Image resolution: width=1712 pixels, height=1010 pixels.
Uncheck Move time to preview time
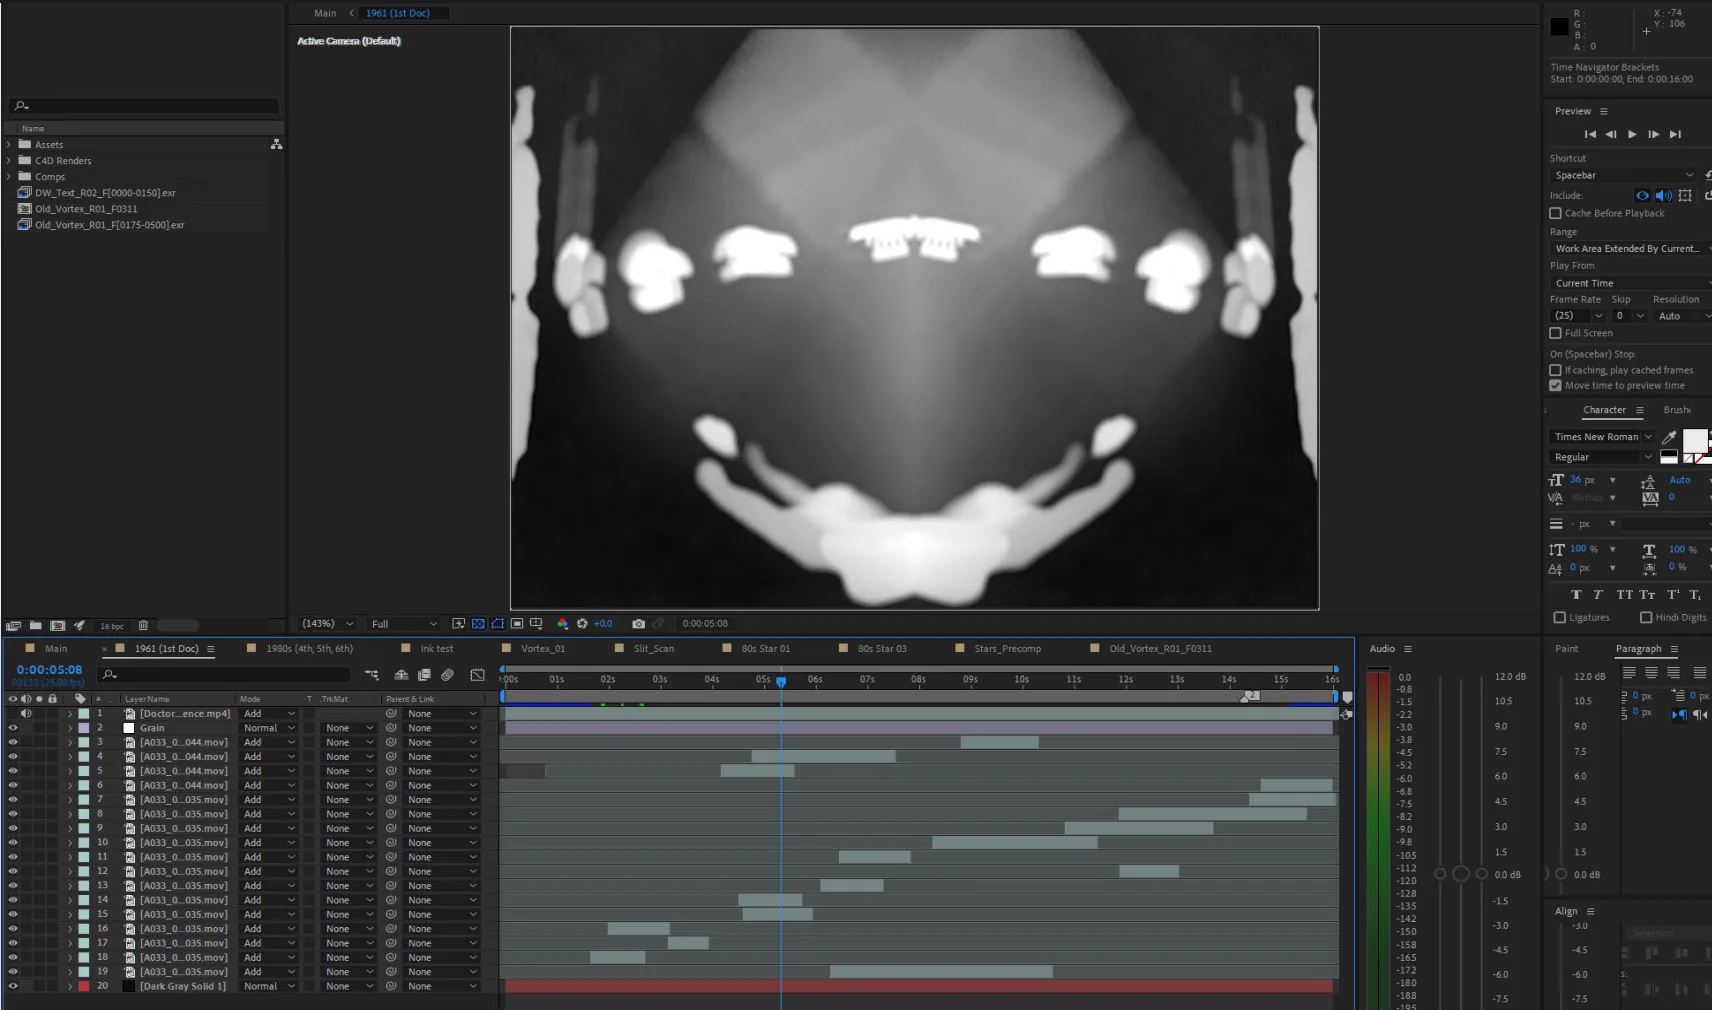[x=1555, y=385]
